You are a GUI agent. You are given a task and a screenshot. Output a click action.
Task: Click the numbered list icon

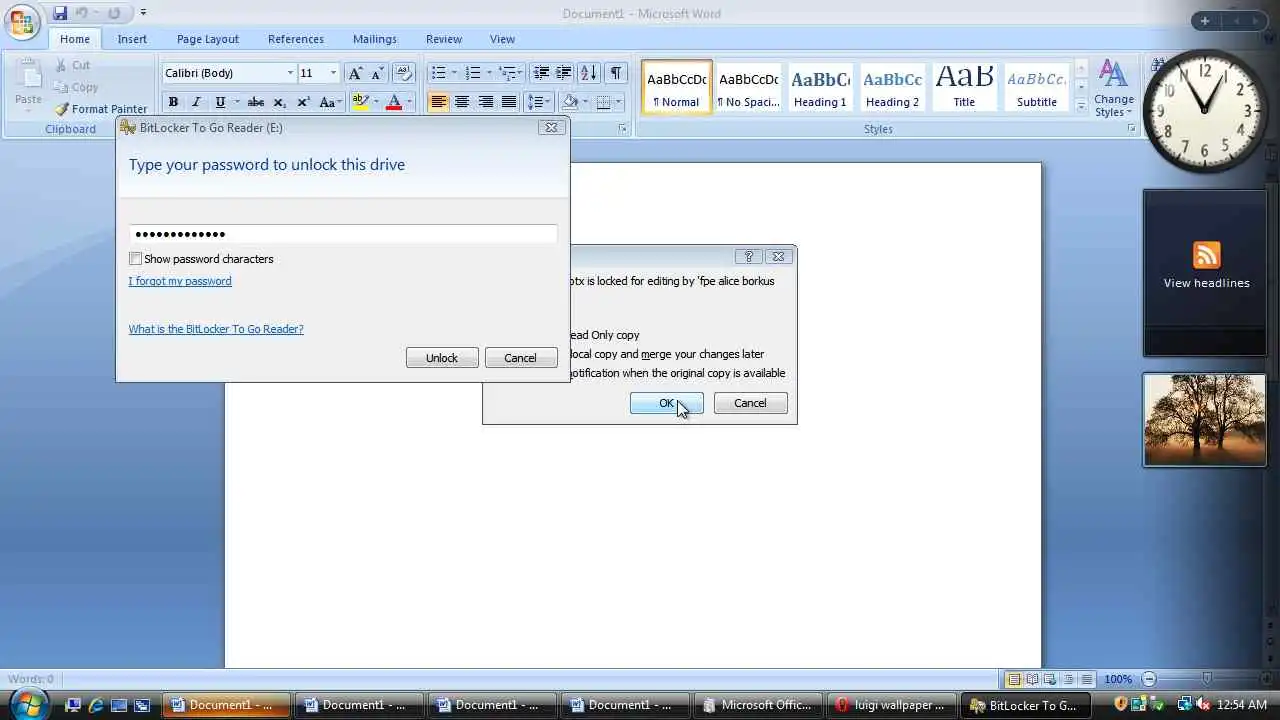click(x=473, y=73)
